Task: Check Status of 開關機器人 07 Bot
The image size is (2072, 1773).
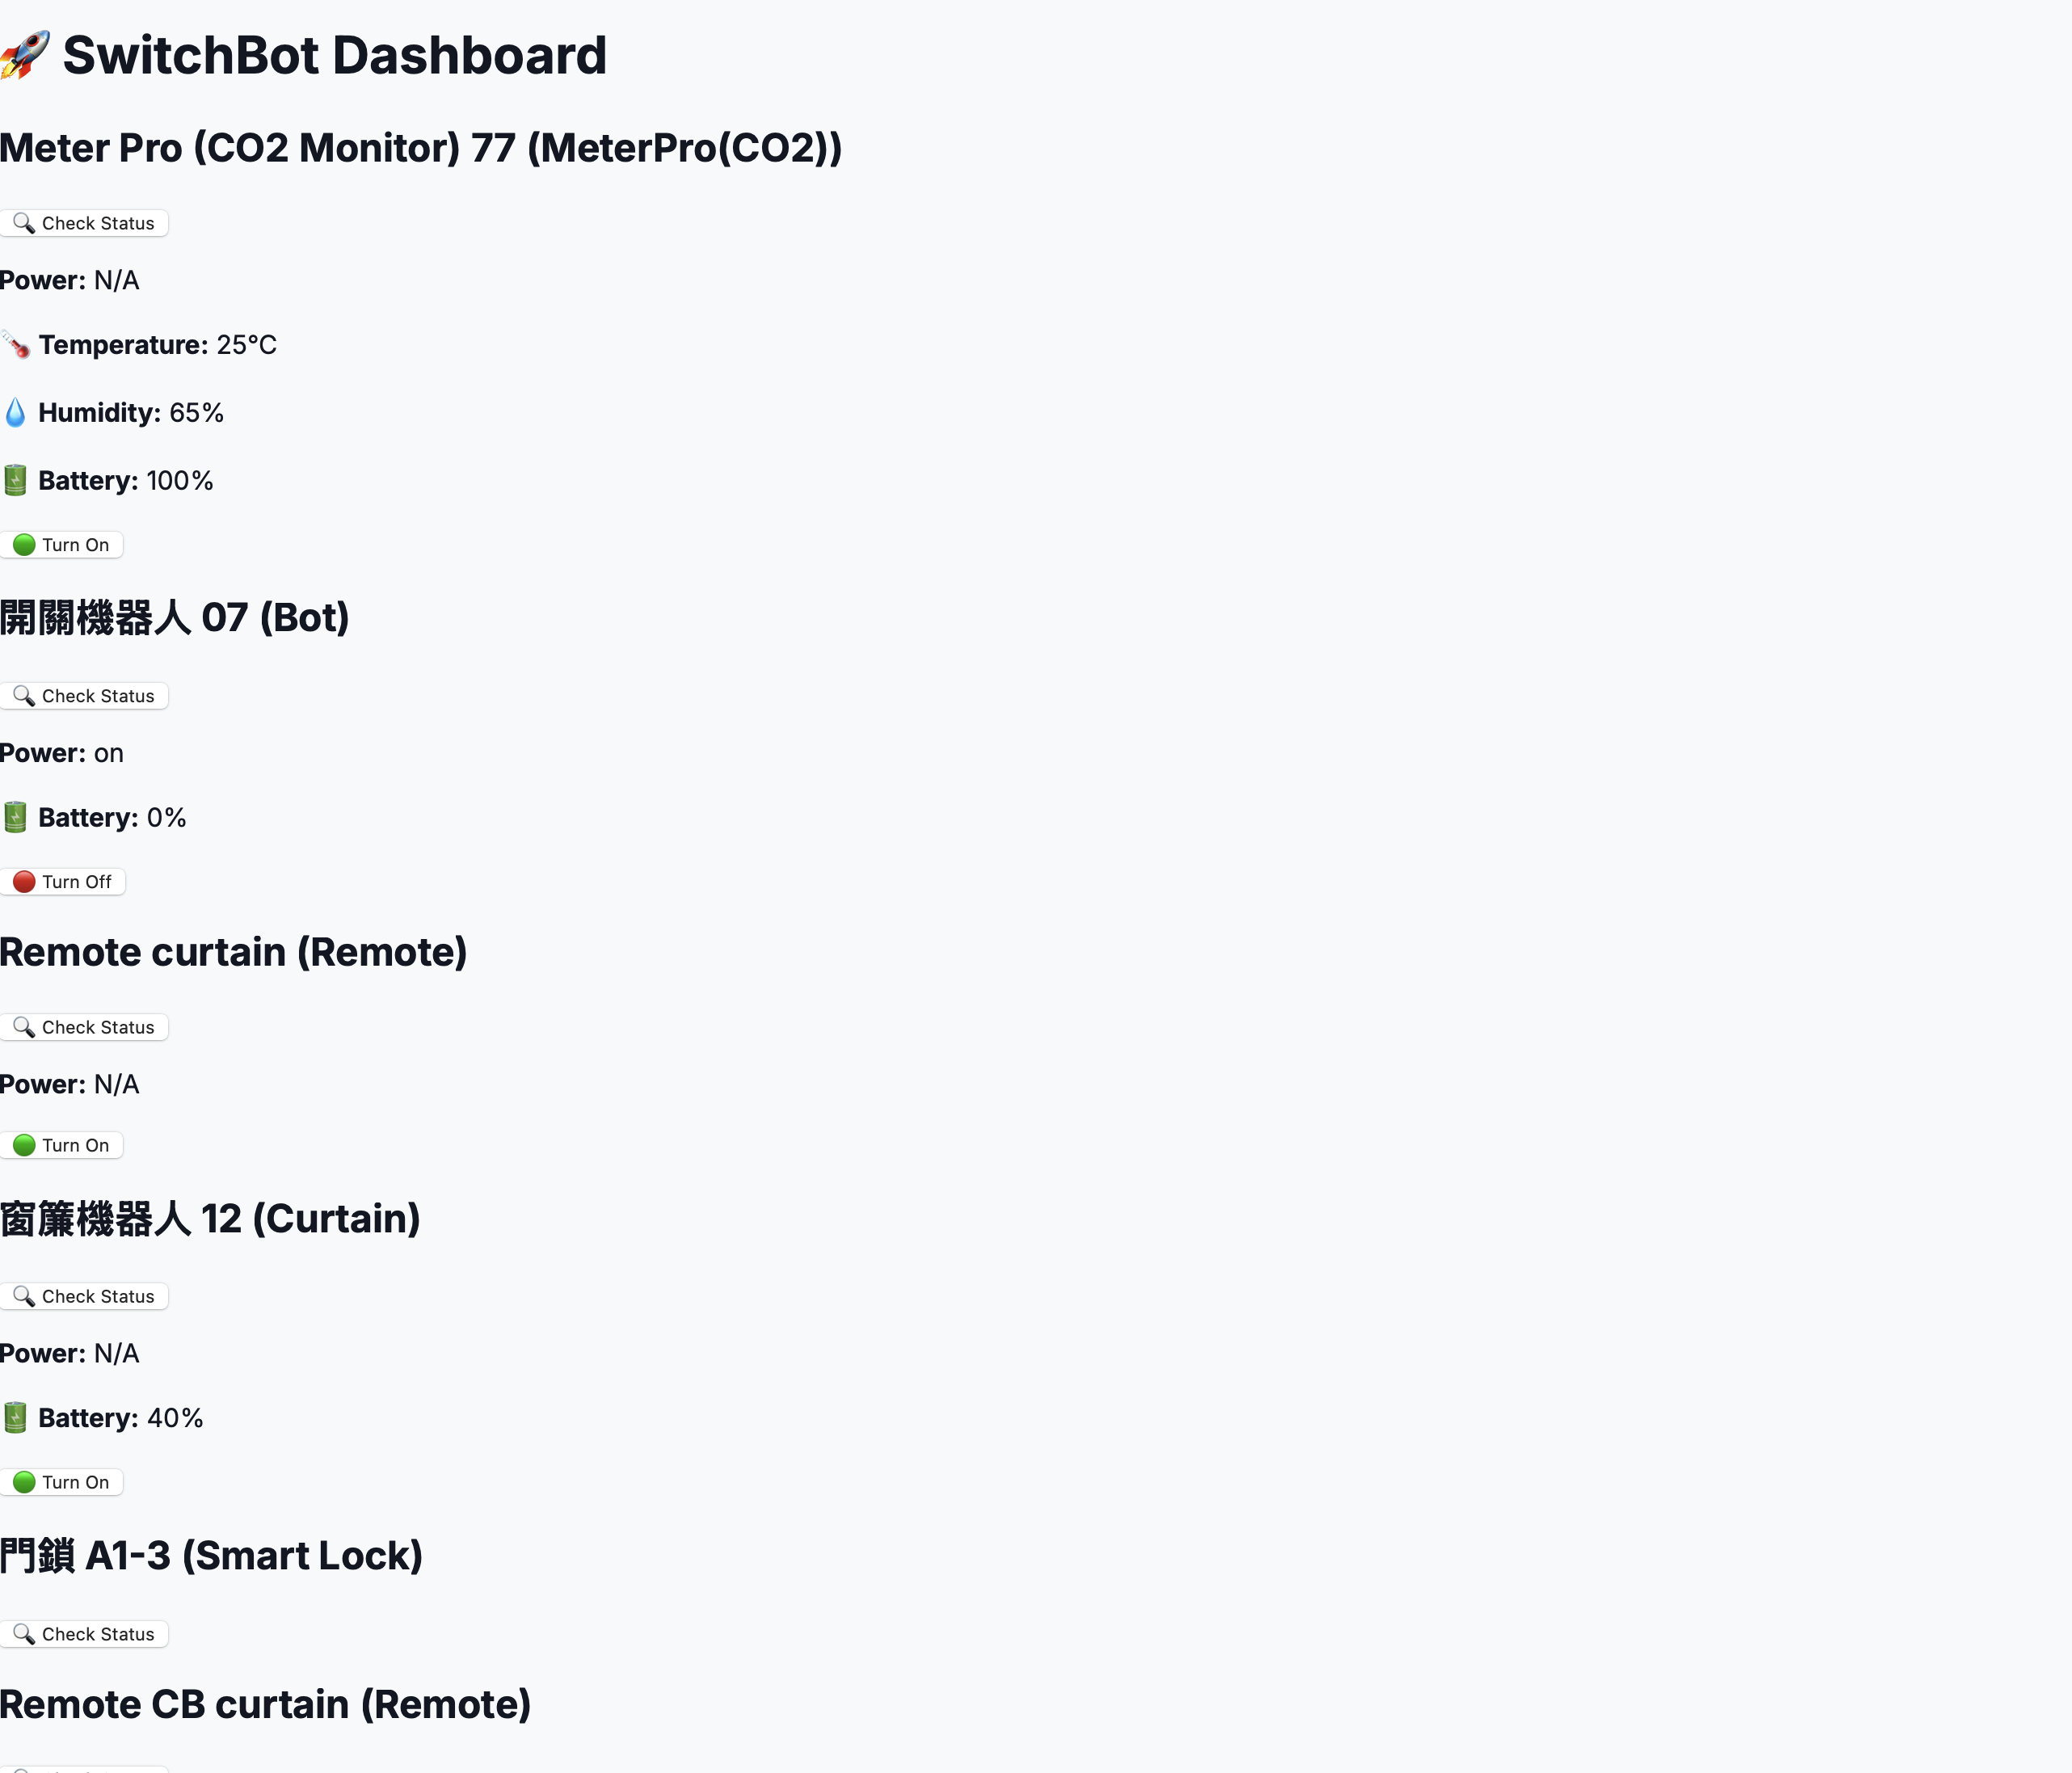Action: (x=84, y=696)
